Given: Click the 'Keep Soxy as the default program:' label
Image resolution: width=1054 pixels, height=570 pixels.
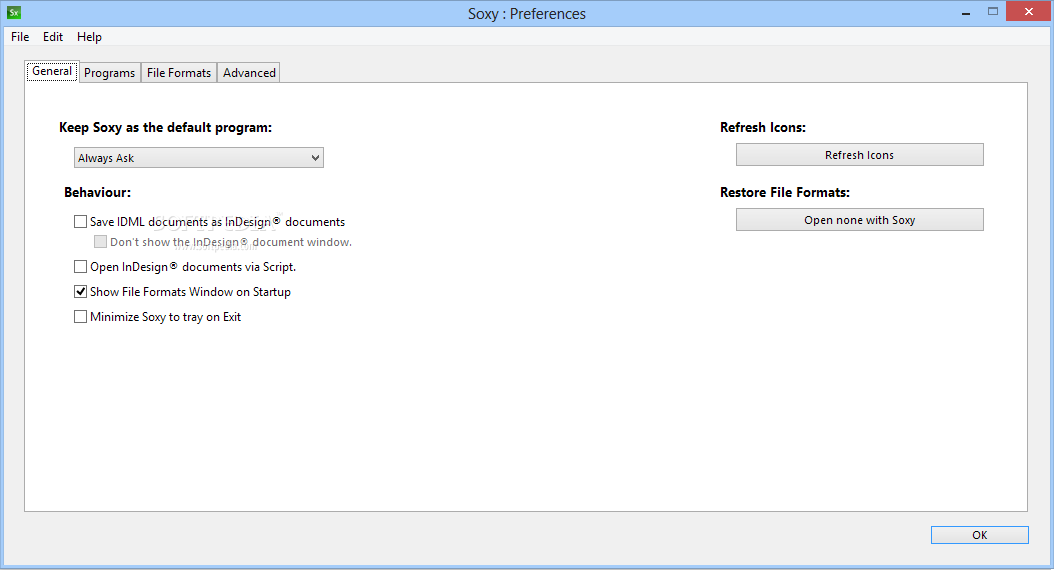Looking at the screenshot, I should (x=165, y=128).
